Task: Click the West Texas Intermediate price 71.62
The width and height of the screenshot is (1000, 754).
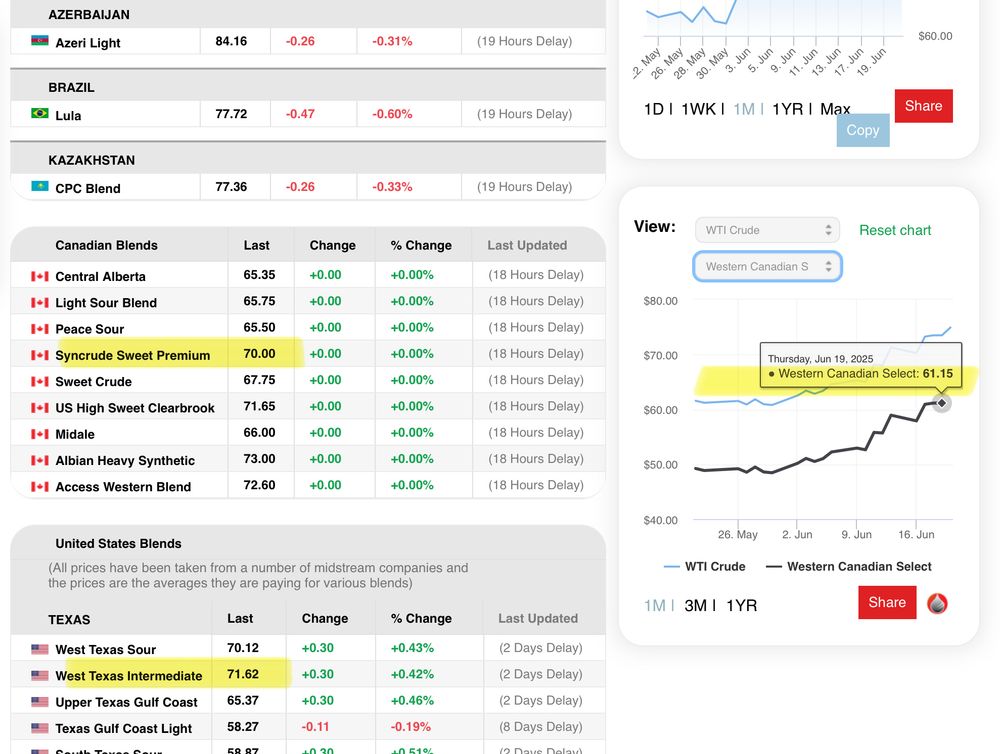Action: click(x=243, y=674)
